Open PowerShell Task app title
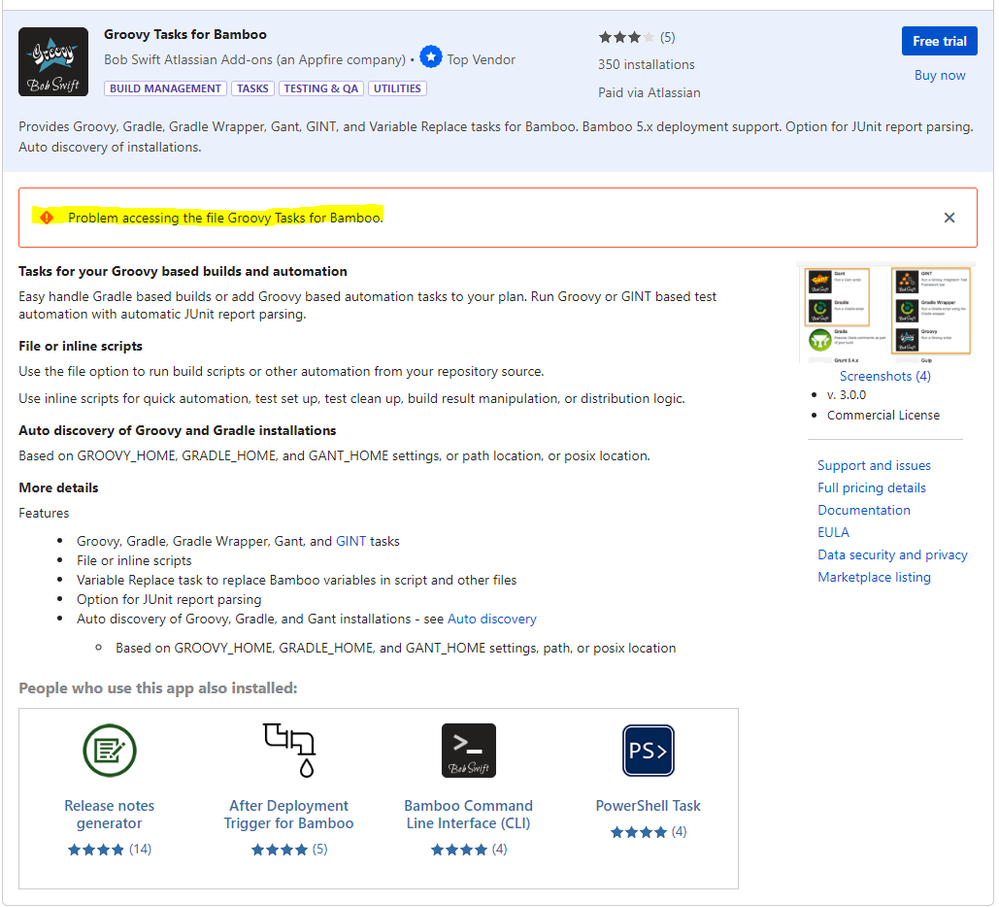Viewport: 999px width, 907px height. (x=648, y=806)
